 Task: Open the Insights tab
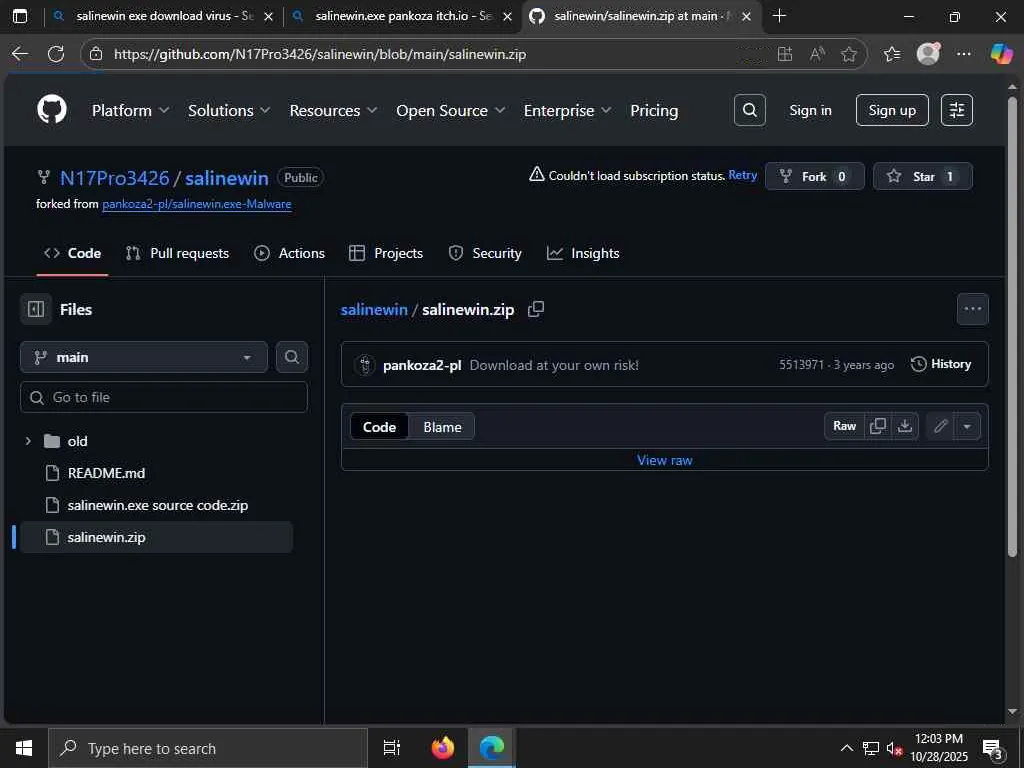(583, 253)
